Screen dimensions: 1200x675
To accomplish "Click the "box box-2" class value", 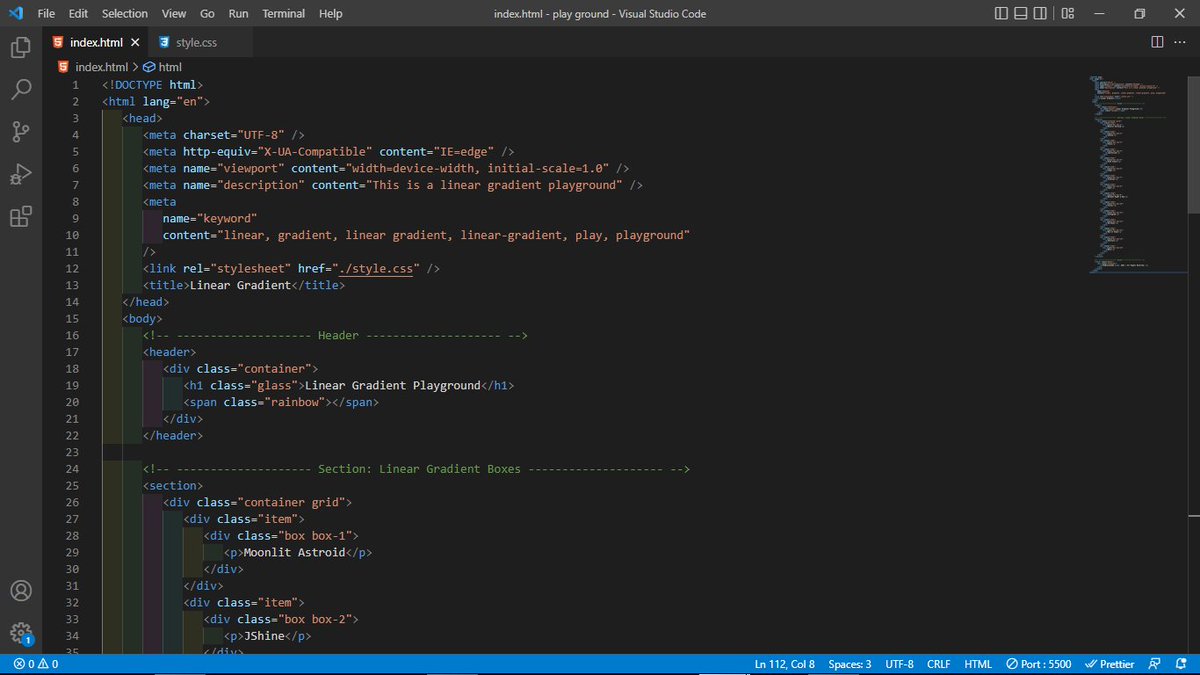I will (315, 619).
